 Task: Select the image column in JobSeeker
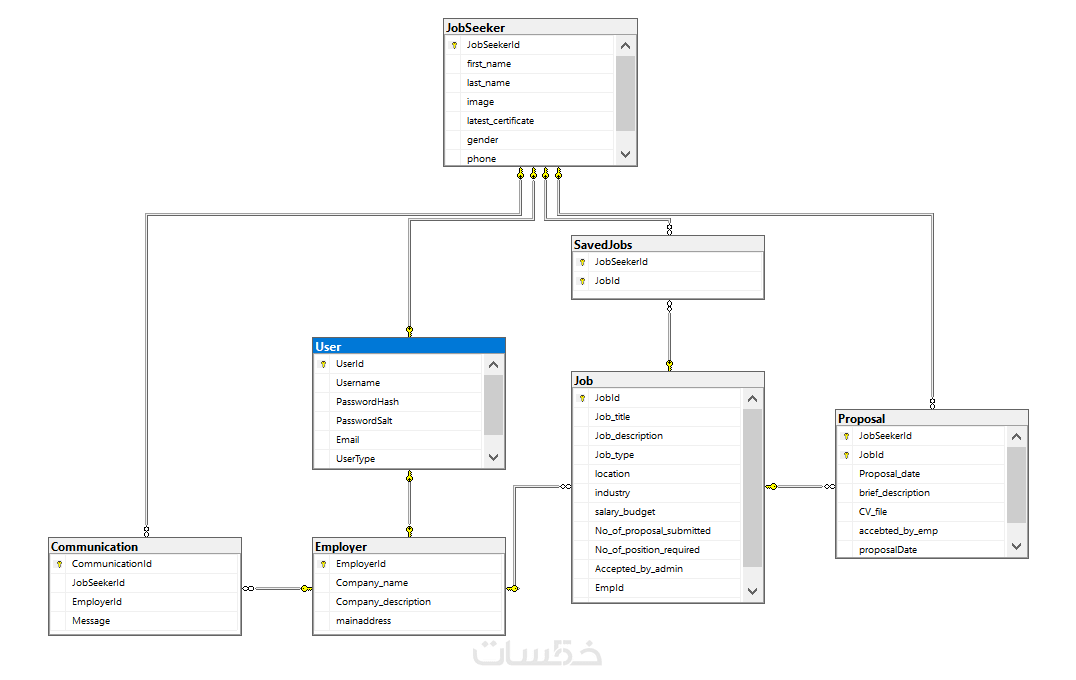[x=530, y=102]
